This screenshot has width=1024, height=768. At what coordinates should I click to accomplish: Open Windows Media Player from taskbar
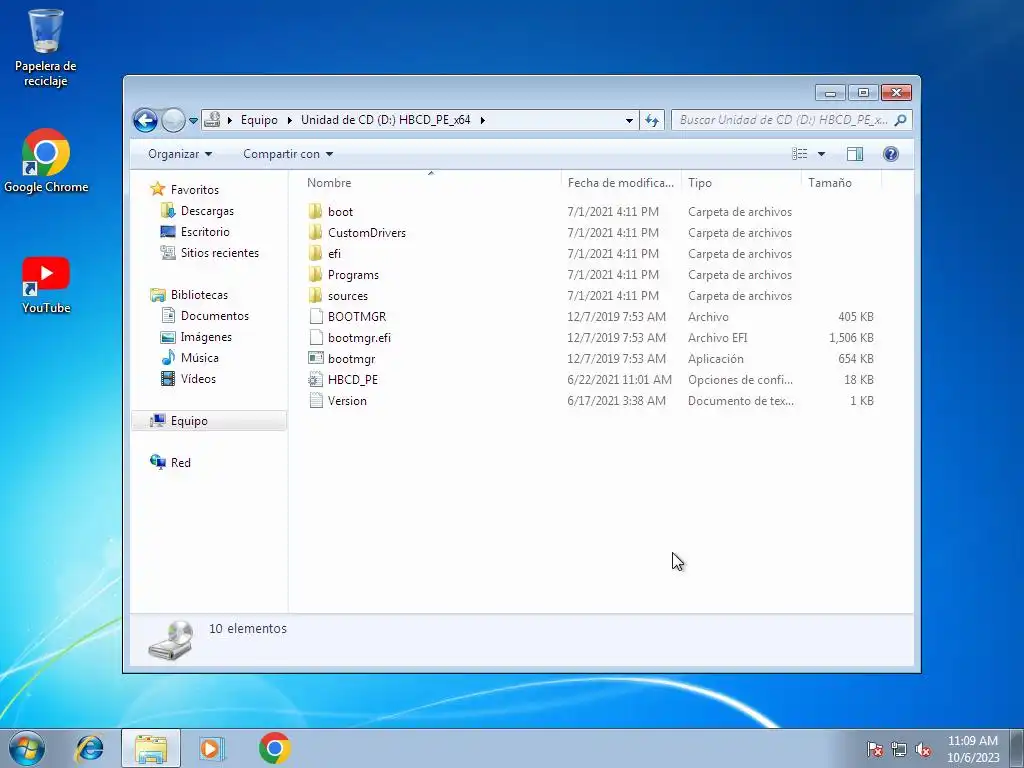(x=211, y=748)
